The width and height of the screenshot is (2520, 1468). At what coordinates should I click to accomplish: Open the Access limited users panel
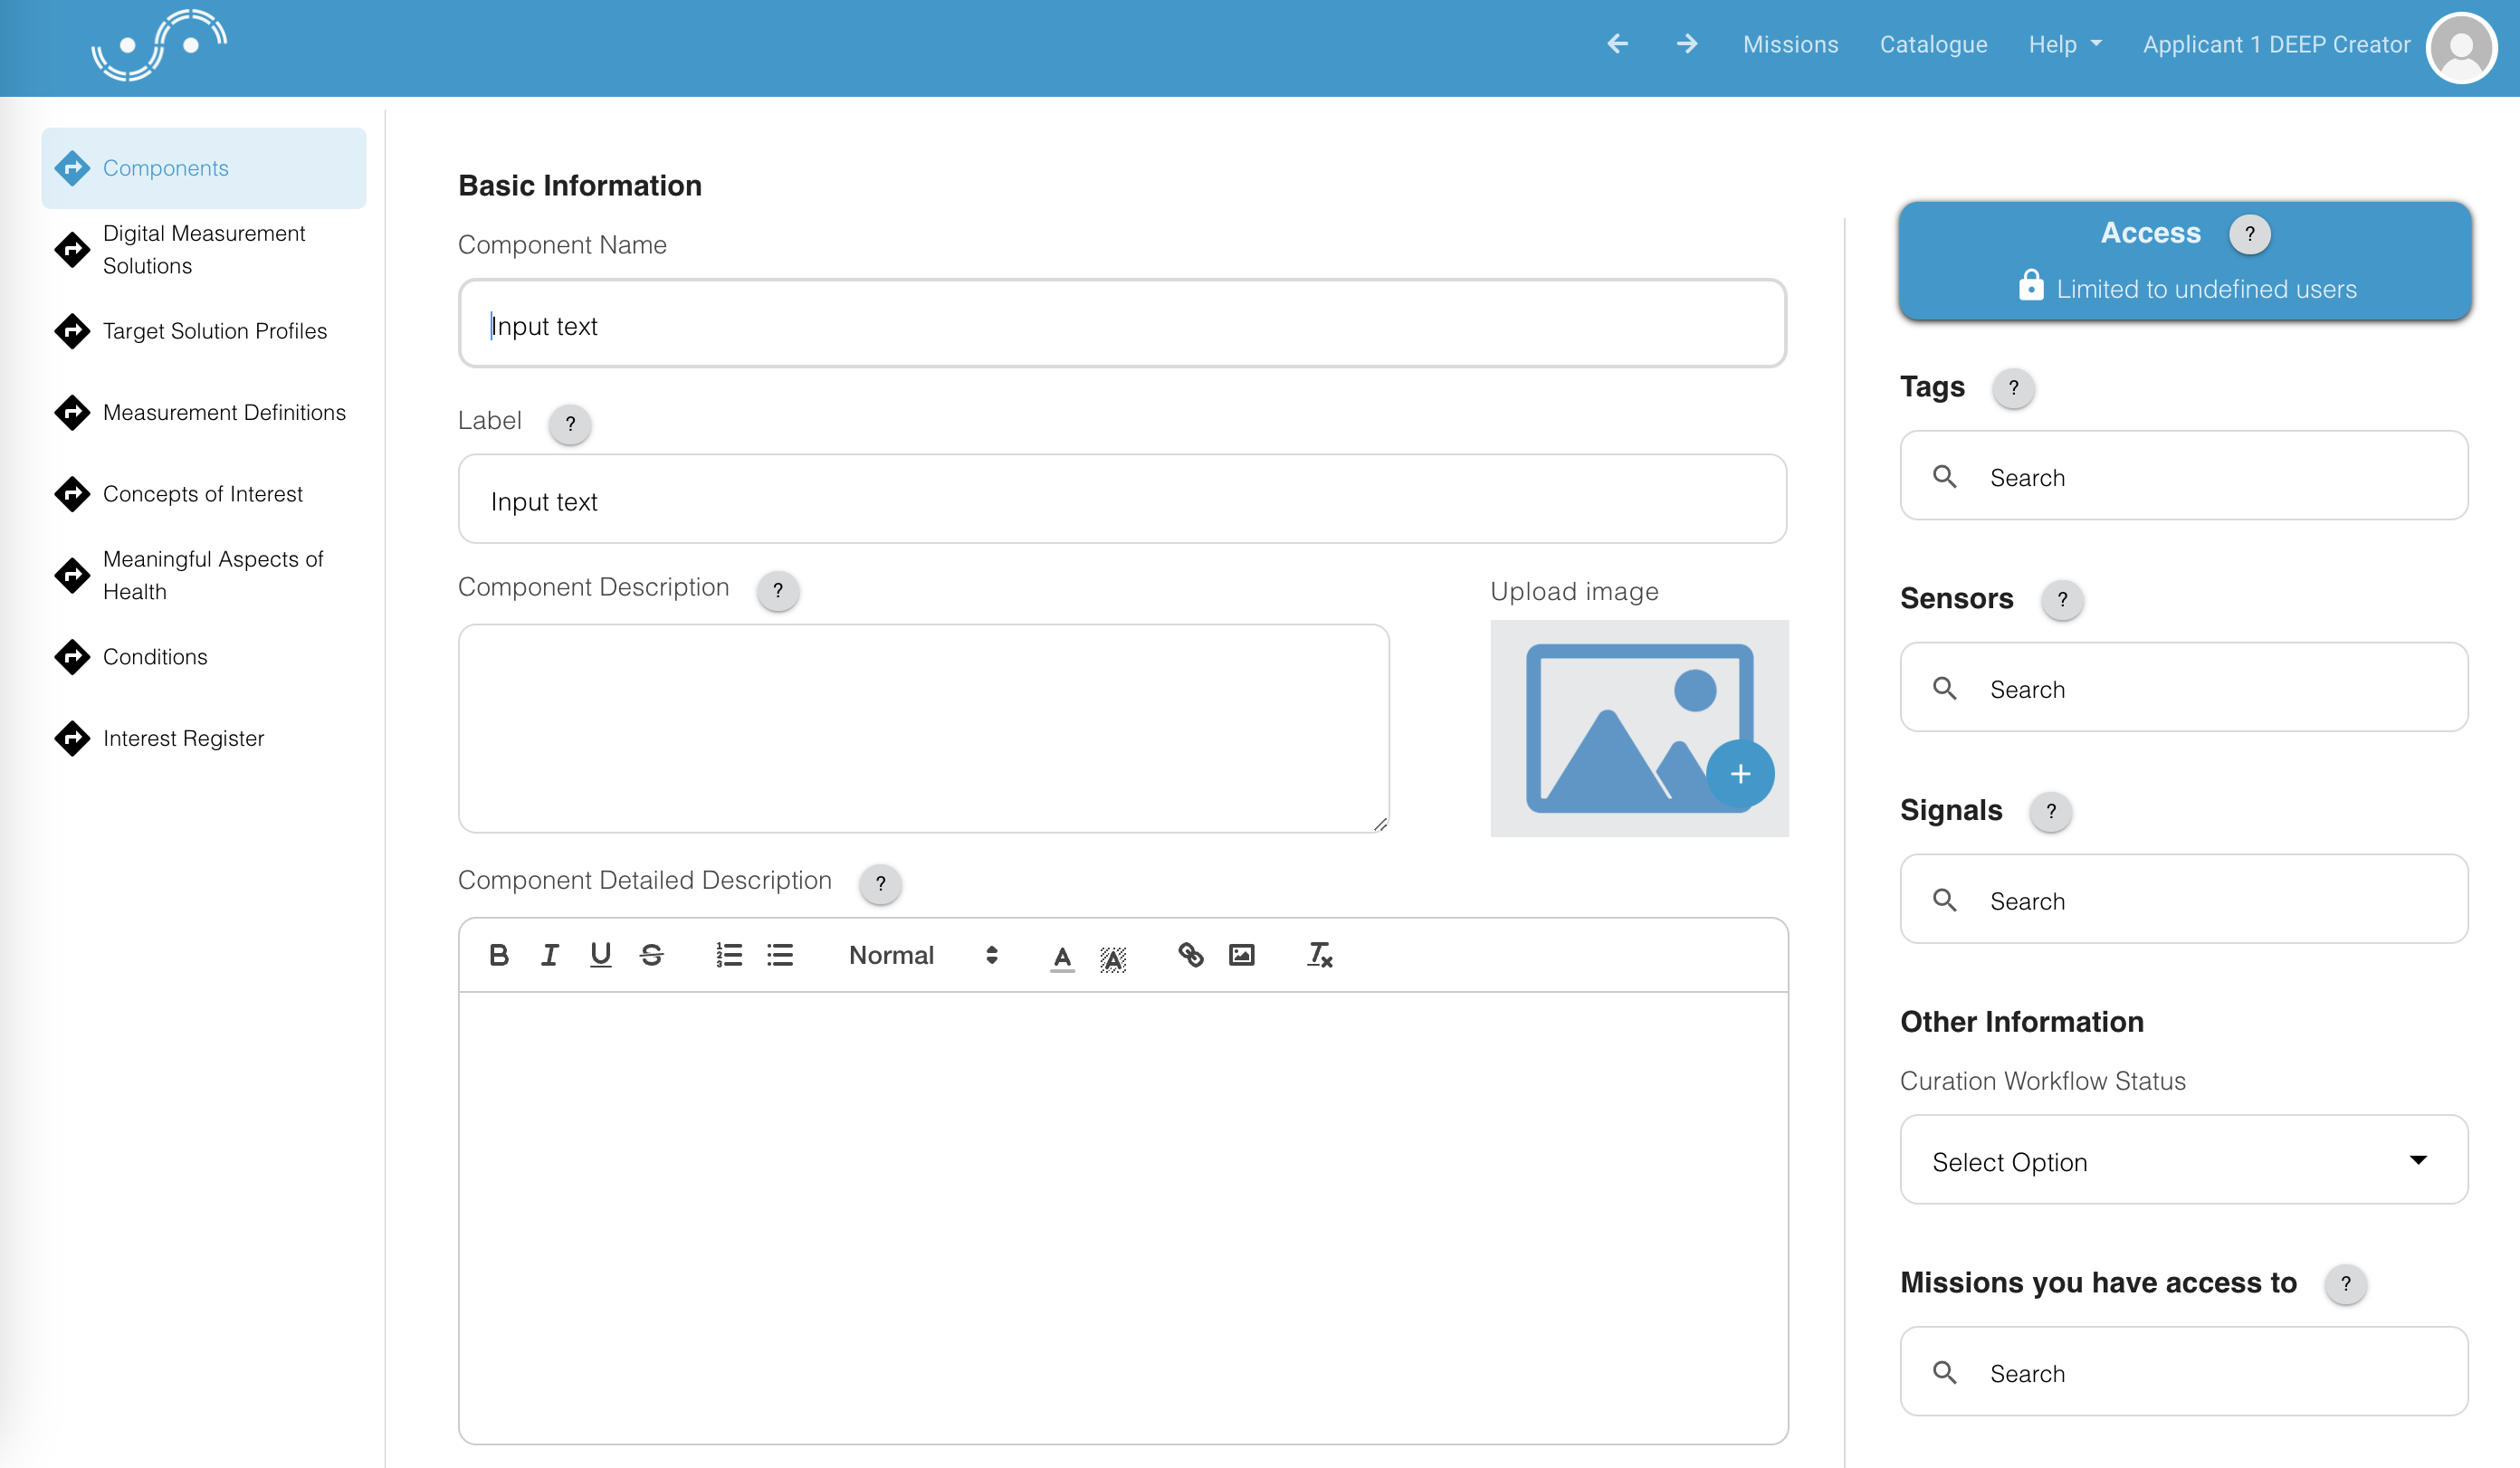[2186, 261]
